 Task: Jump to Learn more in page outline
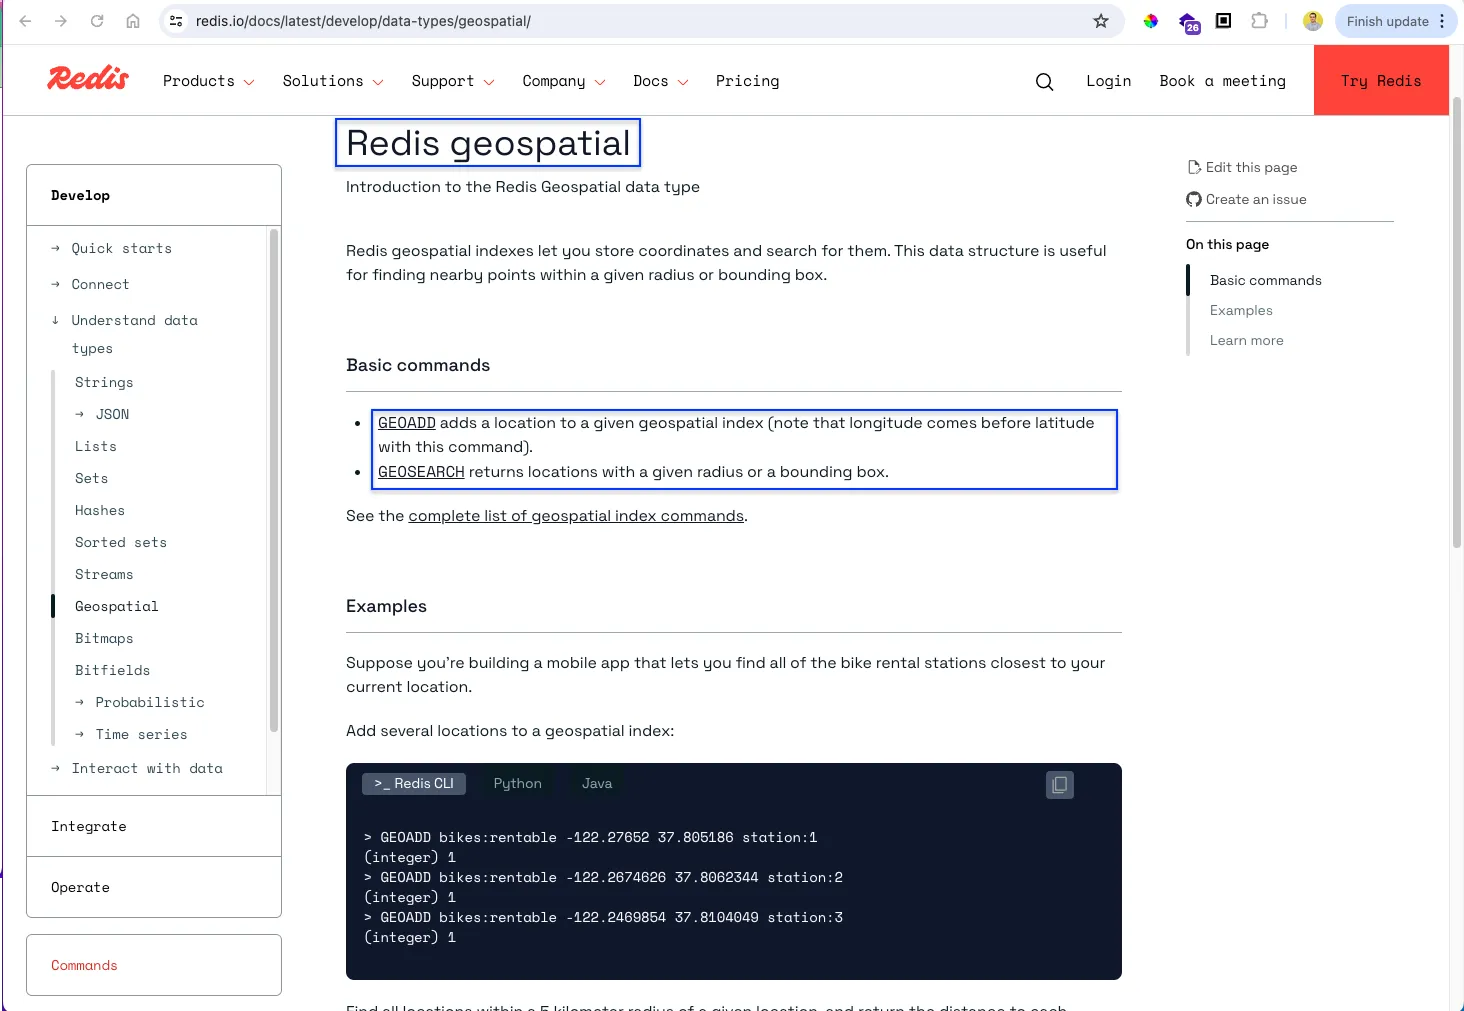tap(1246, 341)
